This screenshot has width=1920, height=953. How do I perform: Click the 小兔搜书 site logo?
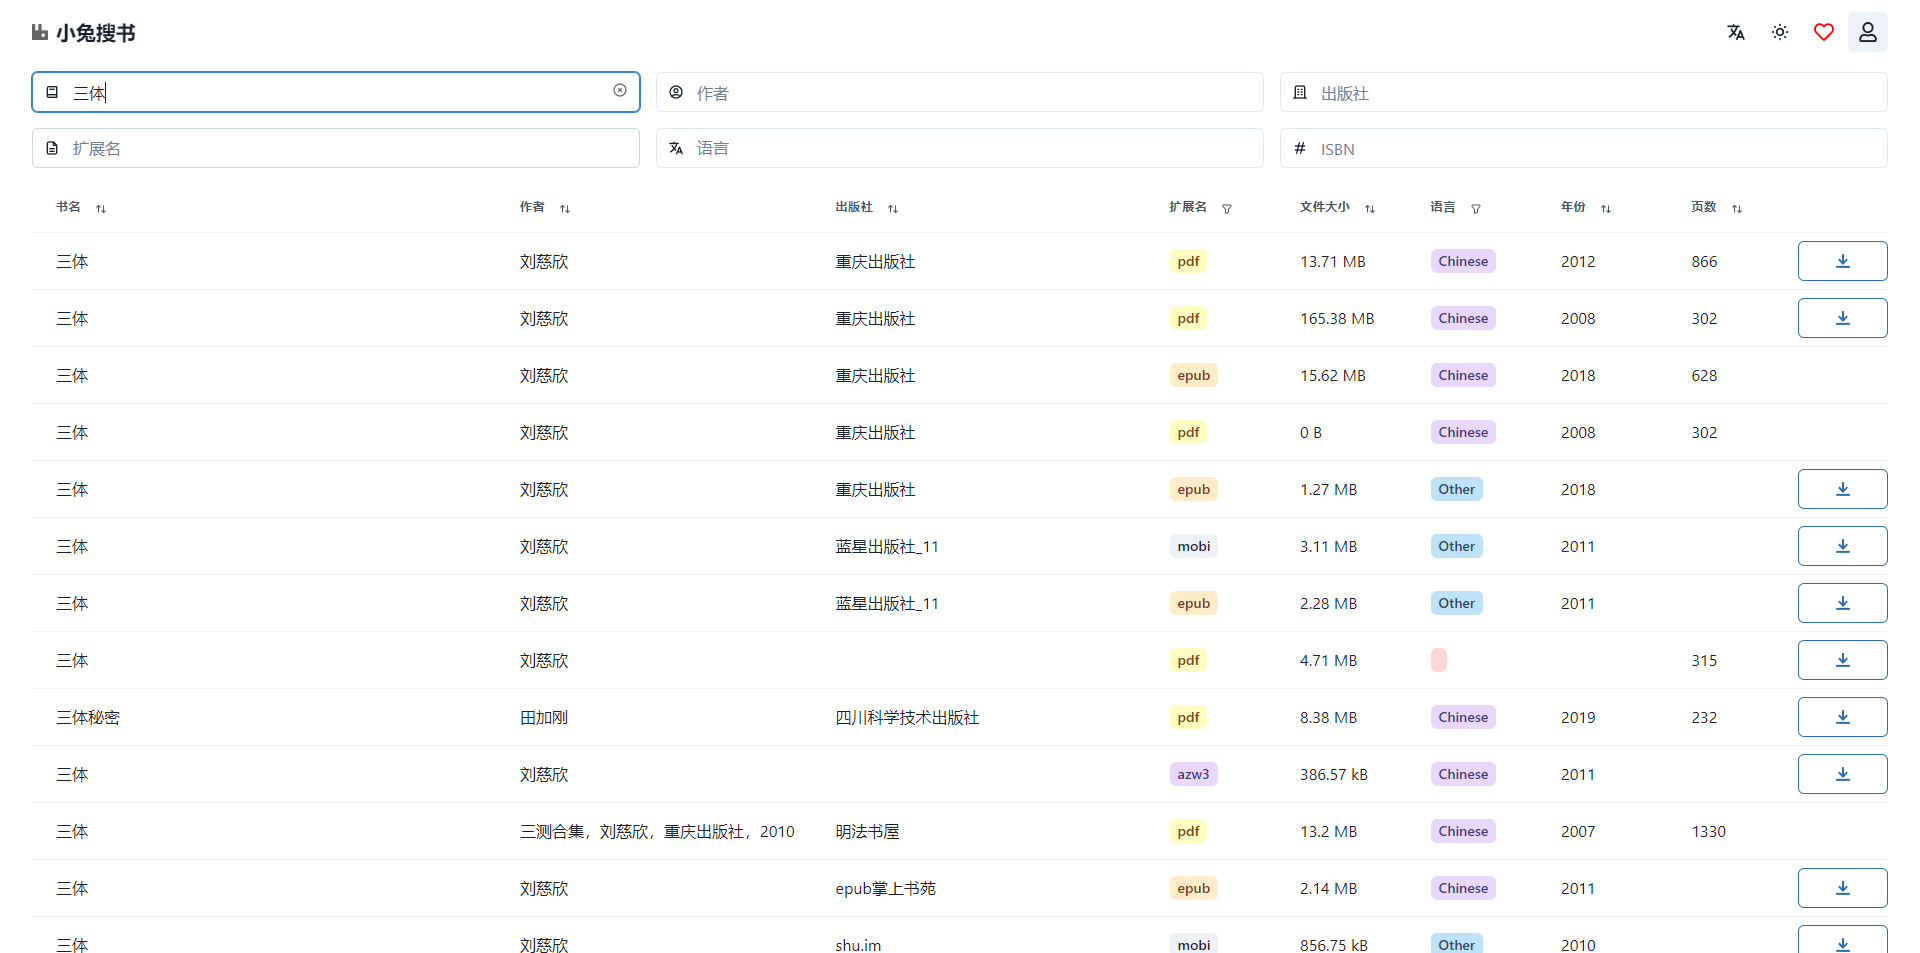[x=84, y=33]
